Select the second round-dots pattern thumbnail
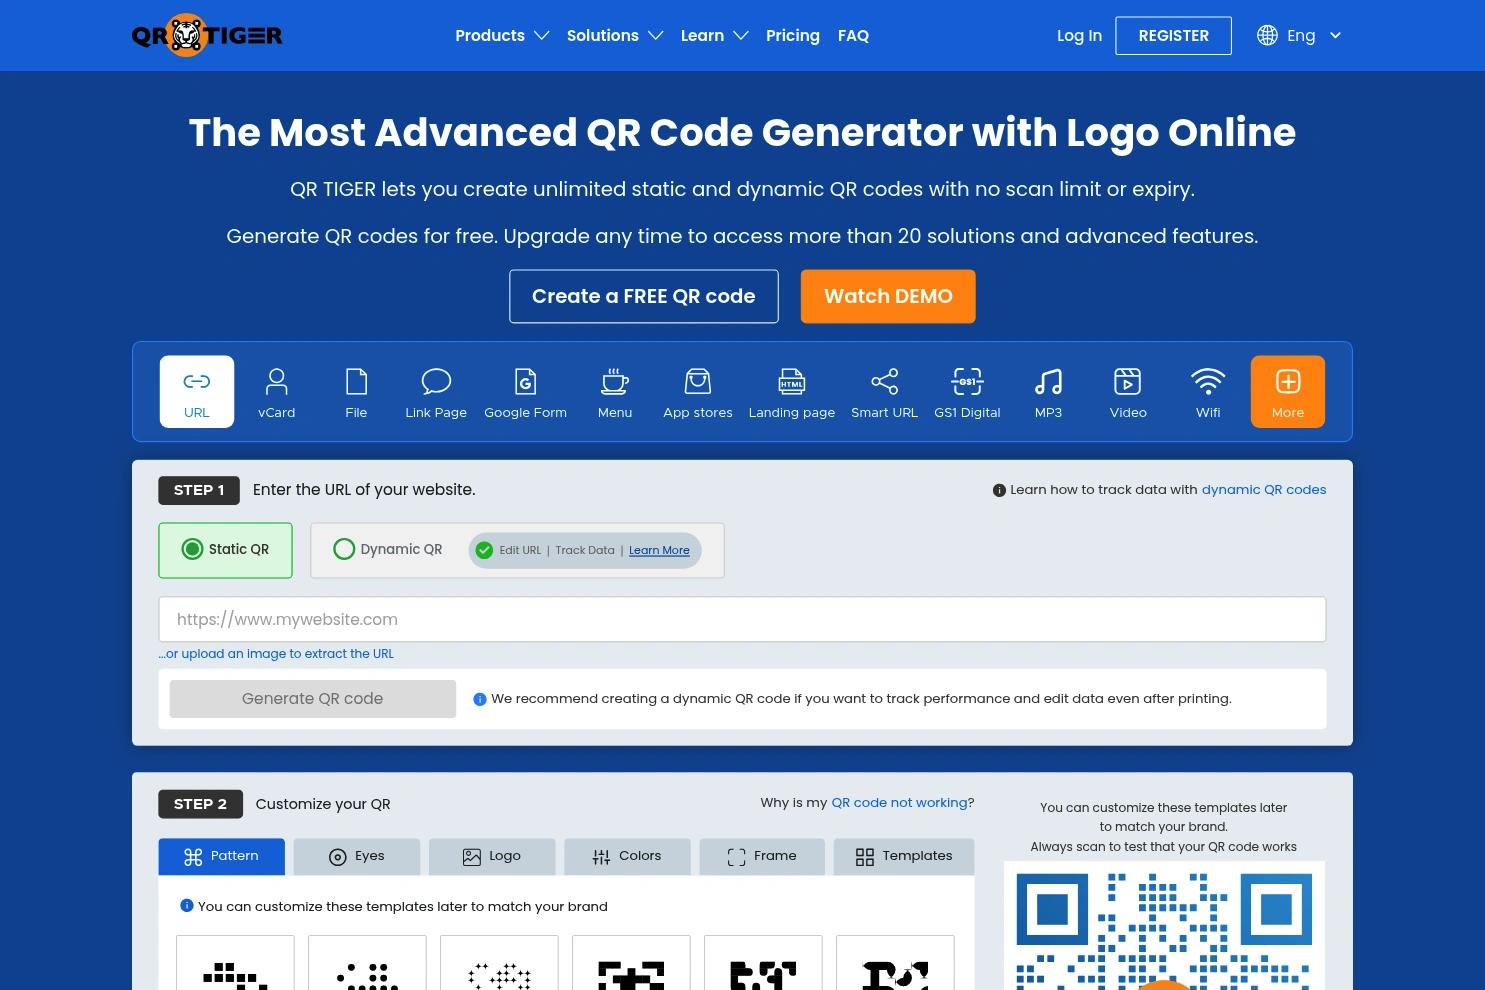 pos(367,963)
